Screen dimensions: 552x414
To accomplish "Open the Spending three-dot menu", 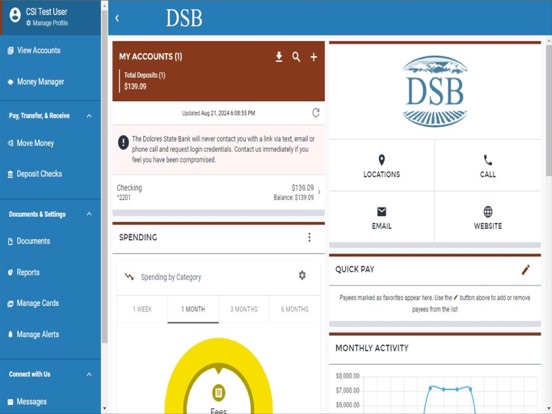I will (309, 237).
